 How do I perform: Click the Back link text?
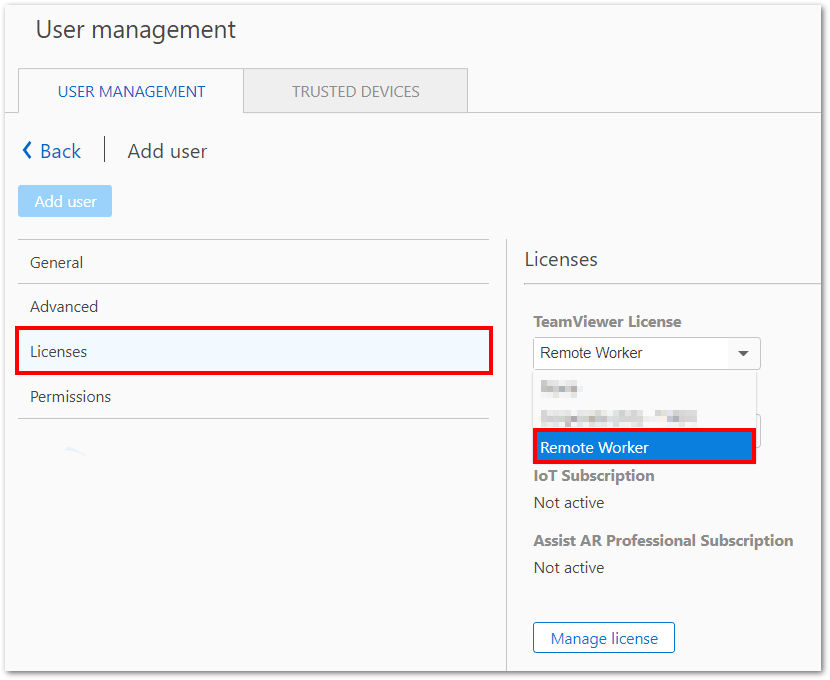click(x=60, y=151)
